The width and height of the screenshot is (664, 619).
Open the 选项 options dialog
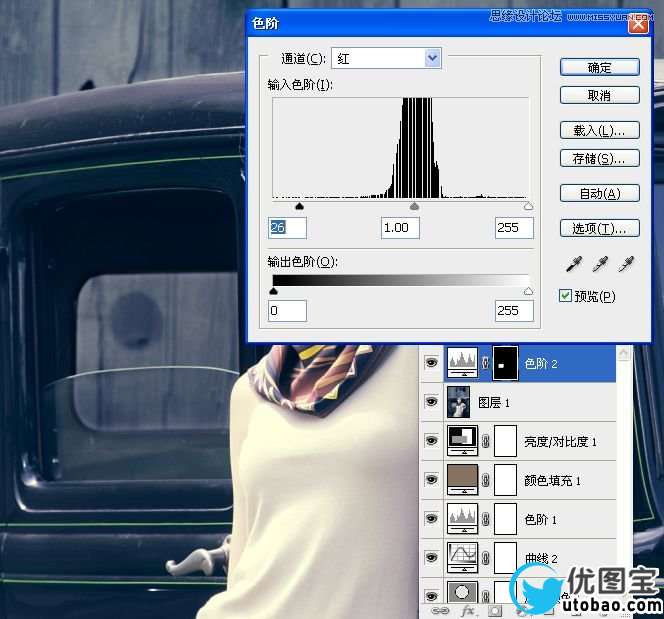(x=599, y=228)
